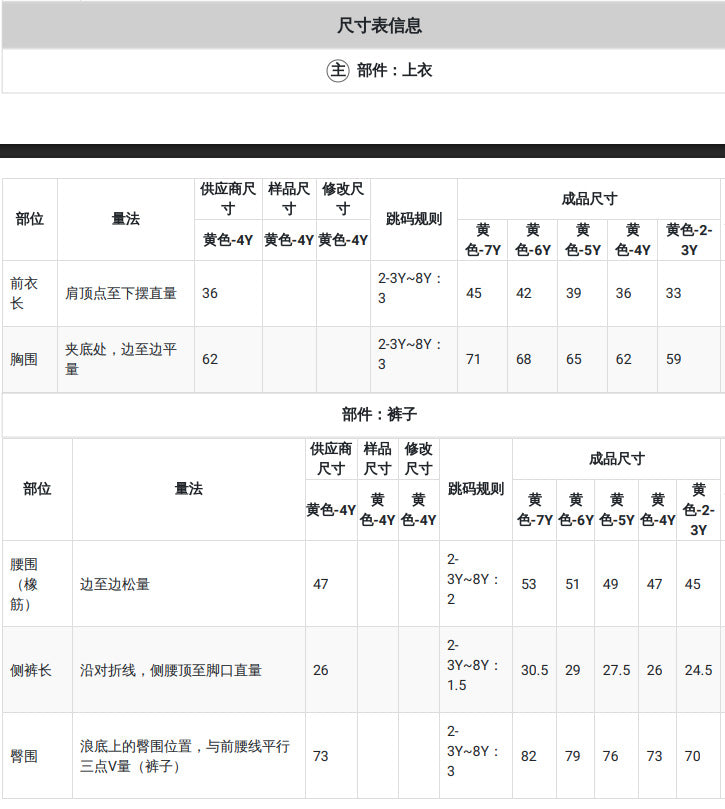Click the circled 主 icon beside 部件:上衣
725x809 pixels.
(x=338, y=70)
